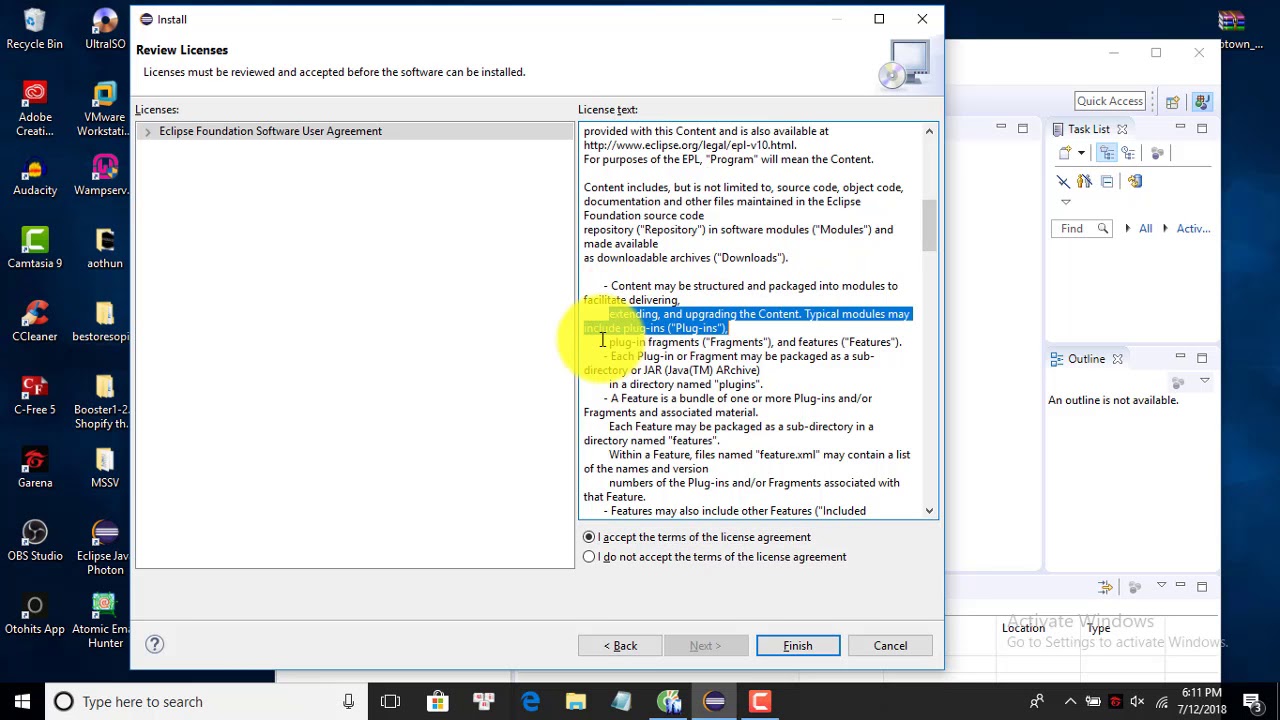Select I accept the terms radio button
This screenshot has height=720, width=1280.
pyautogui.click(x=589, y=537)
